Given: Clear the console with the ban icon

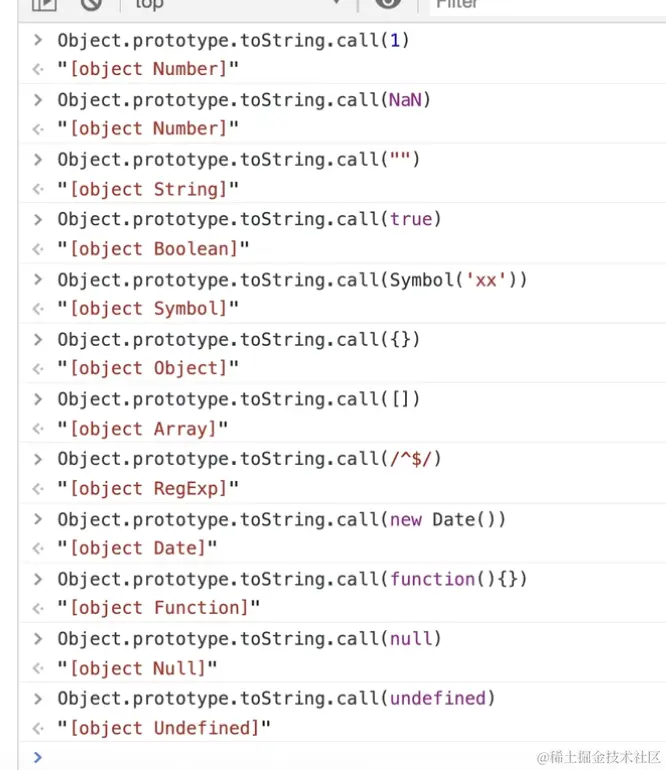Looking at the screenshot, I should 91,4.
